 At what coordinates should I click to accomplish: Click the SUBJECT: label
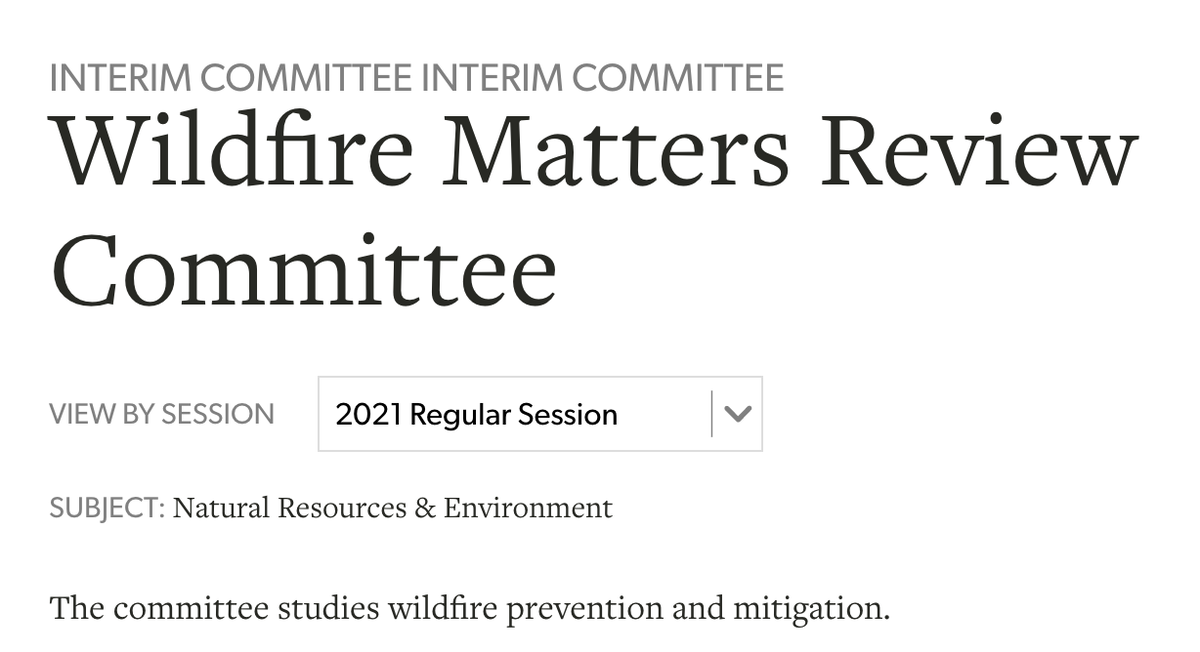107,508
